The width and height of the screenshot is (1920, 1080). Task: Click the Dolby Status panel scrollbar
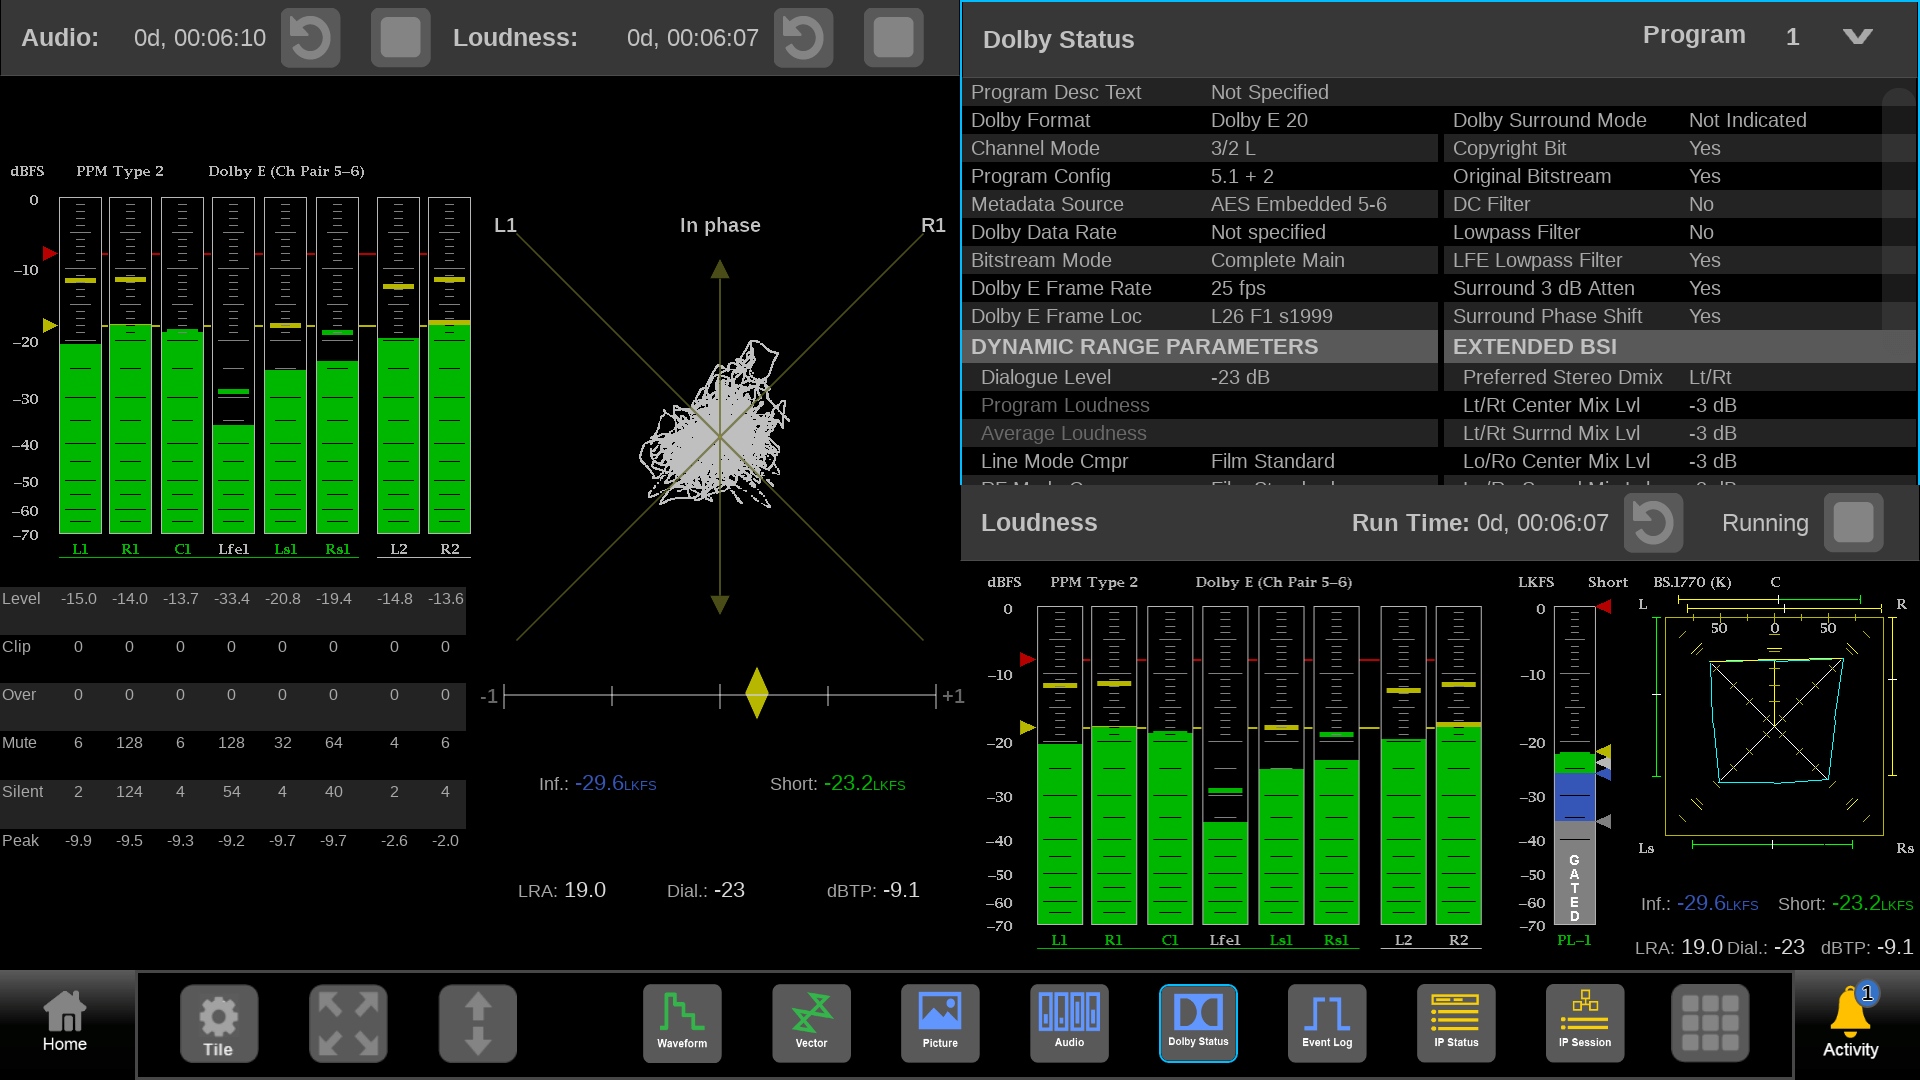click(1898, 210)
